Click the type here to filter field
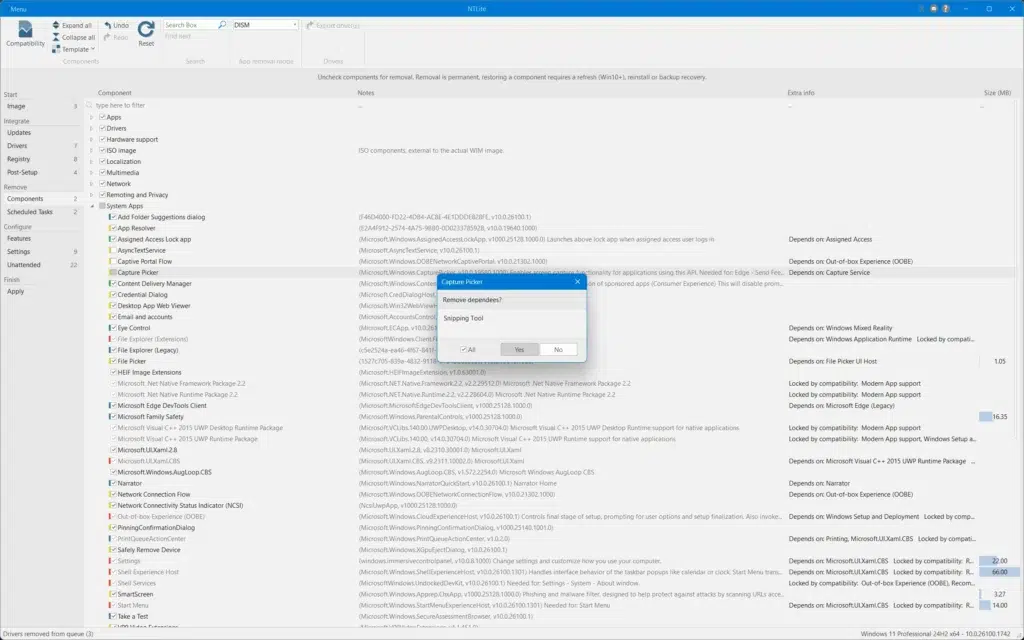 tap(222, 105)
